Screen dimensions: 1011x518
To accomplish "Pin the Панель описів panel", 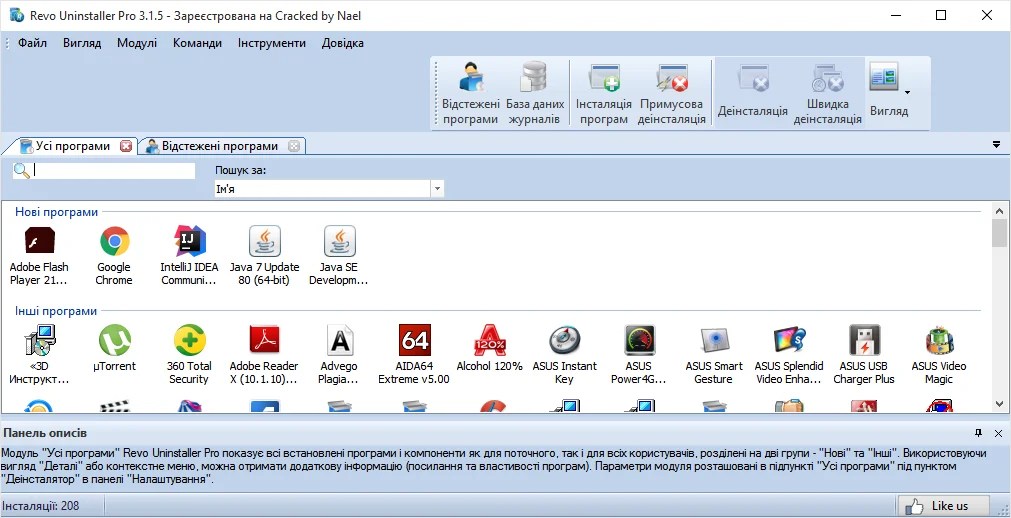I will tap(979, 433).
